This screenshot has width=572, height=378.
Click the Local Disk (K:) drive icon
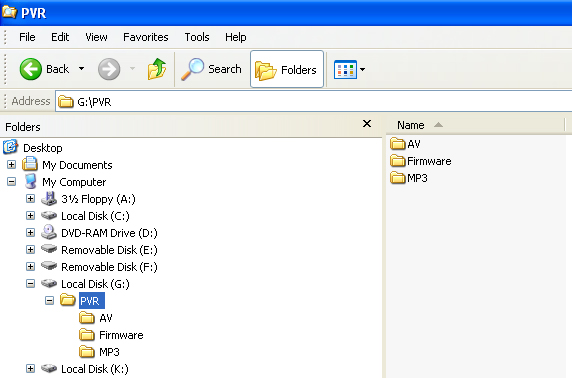[x=49, y=368]
